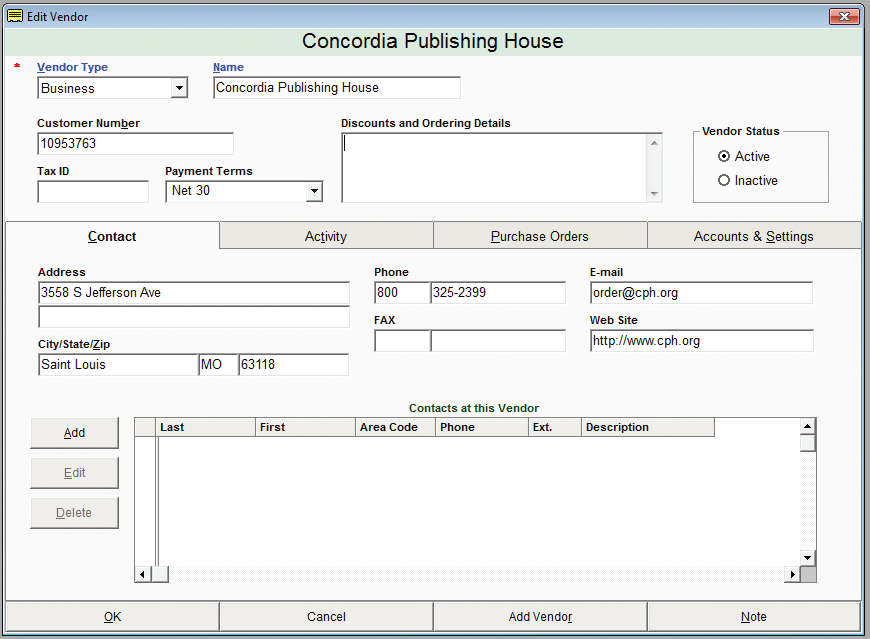Image resolution: width=870 pixels, height=639 pixels.
Task: Select the Active vendor status
Action: coord(725,157)
